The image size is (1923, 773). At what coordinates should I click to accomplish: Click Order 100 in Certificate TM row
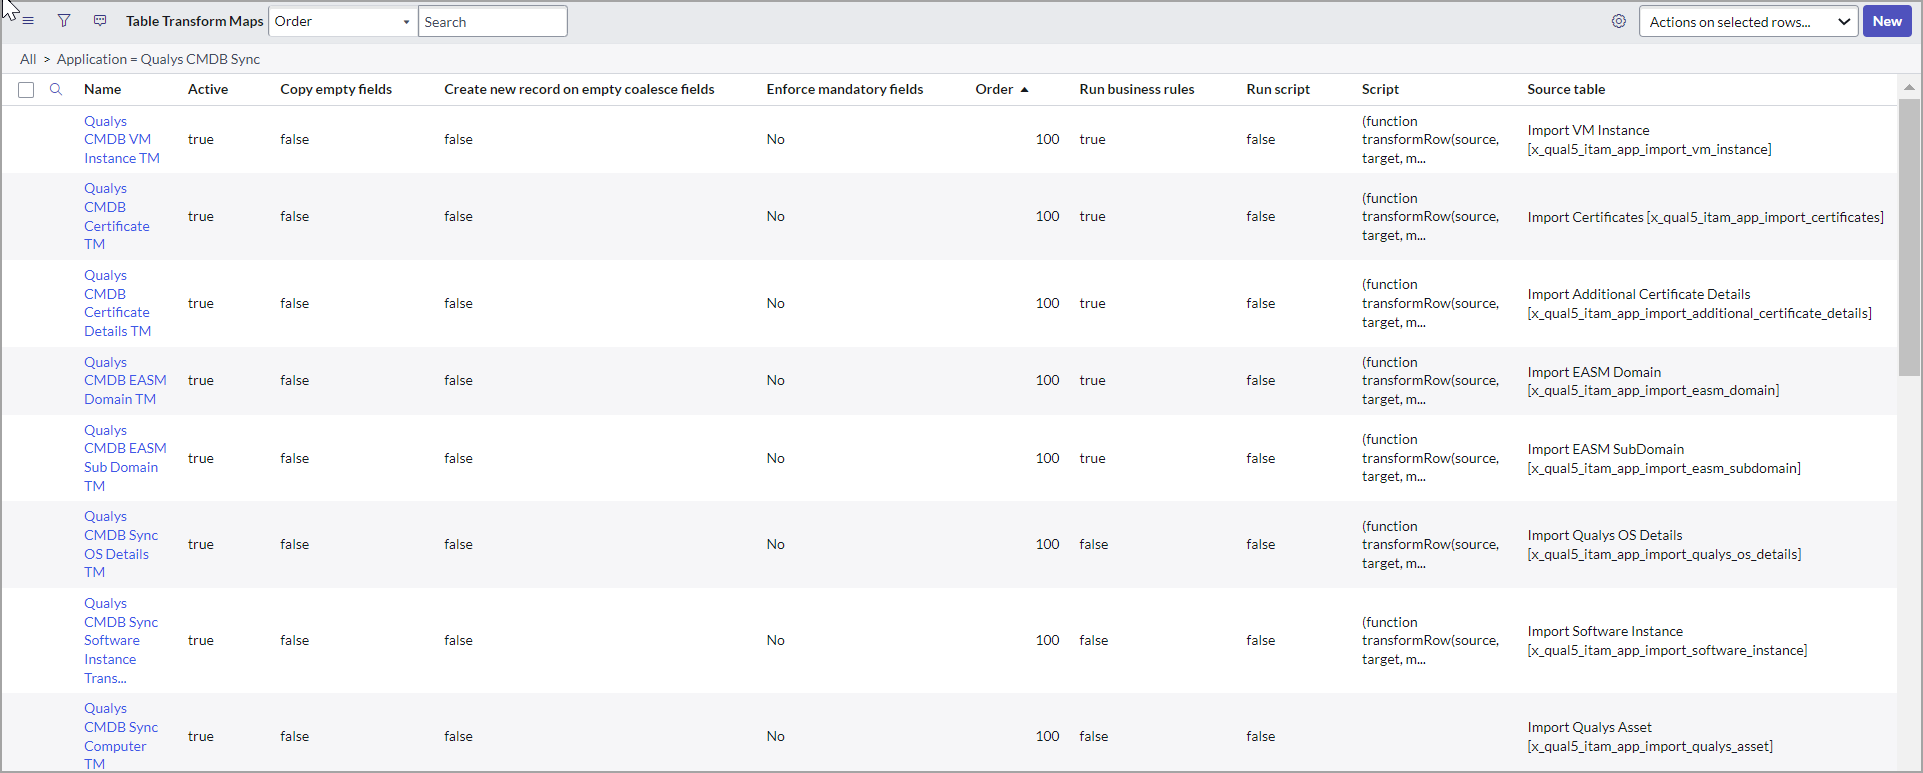tap(1047, 216)
